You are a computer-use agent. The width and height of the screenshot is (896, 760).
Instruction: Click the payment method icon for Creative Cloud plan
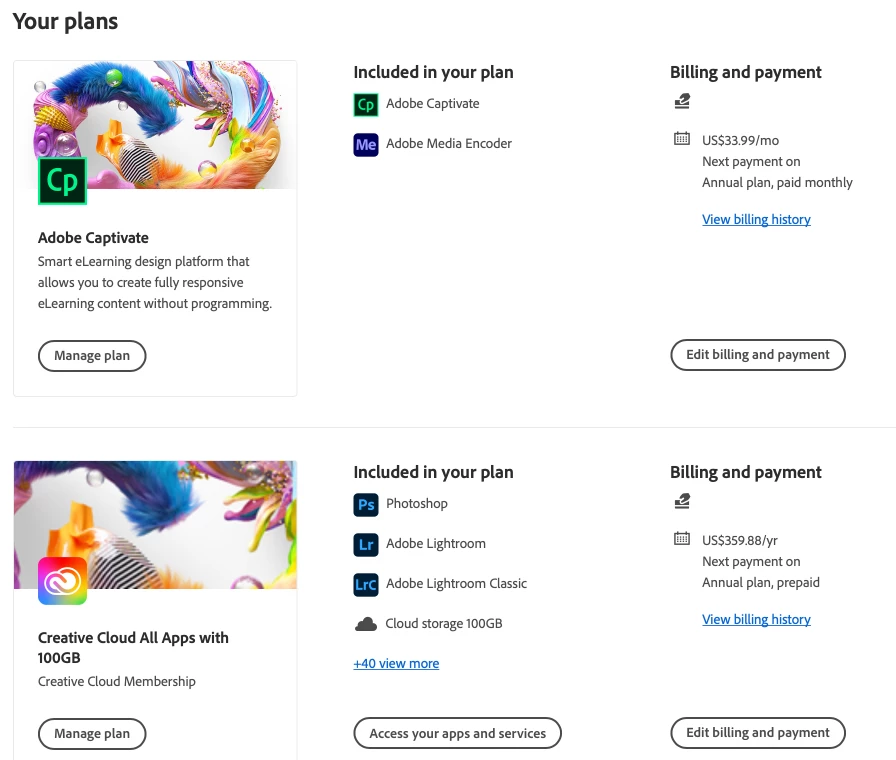click(x=682, y=501)
